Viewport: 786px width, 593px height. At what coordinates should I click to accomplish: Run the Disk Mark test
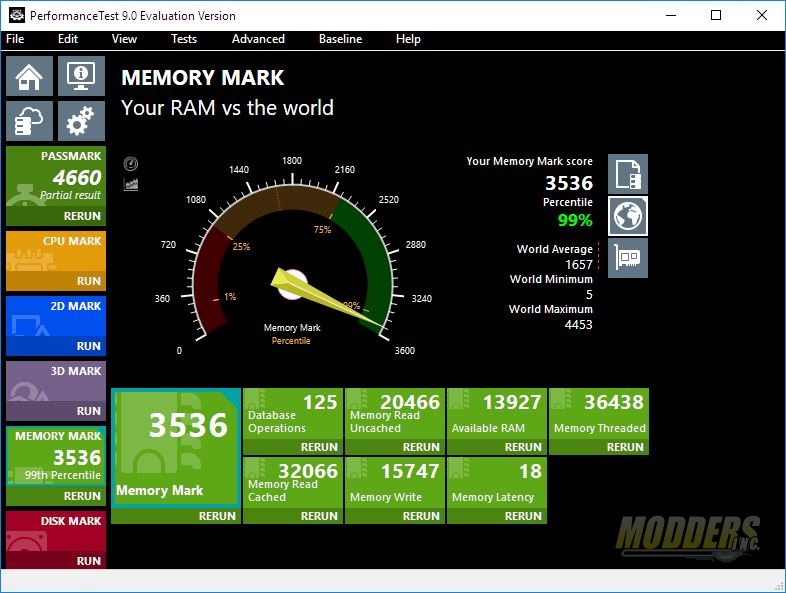coord(89,561)
